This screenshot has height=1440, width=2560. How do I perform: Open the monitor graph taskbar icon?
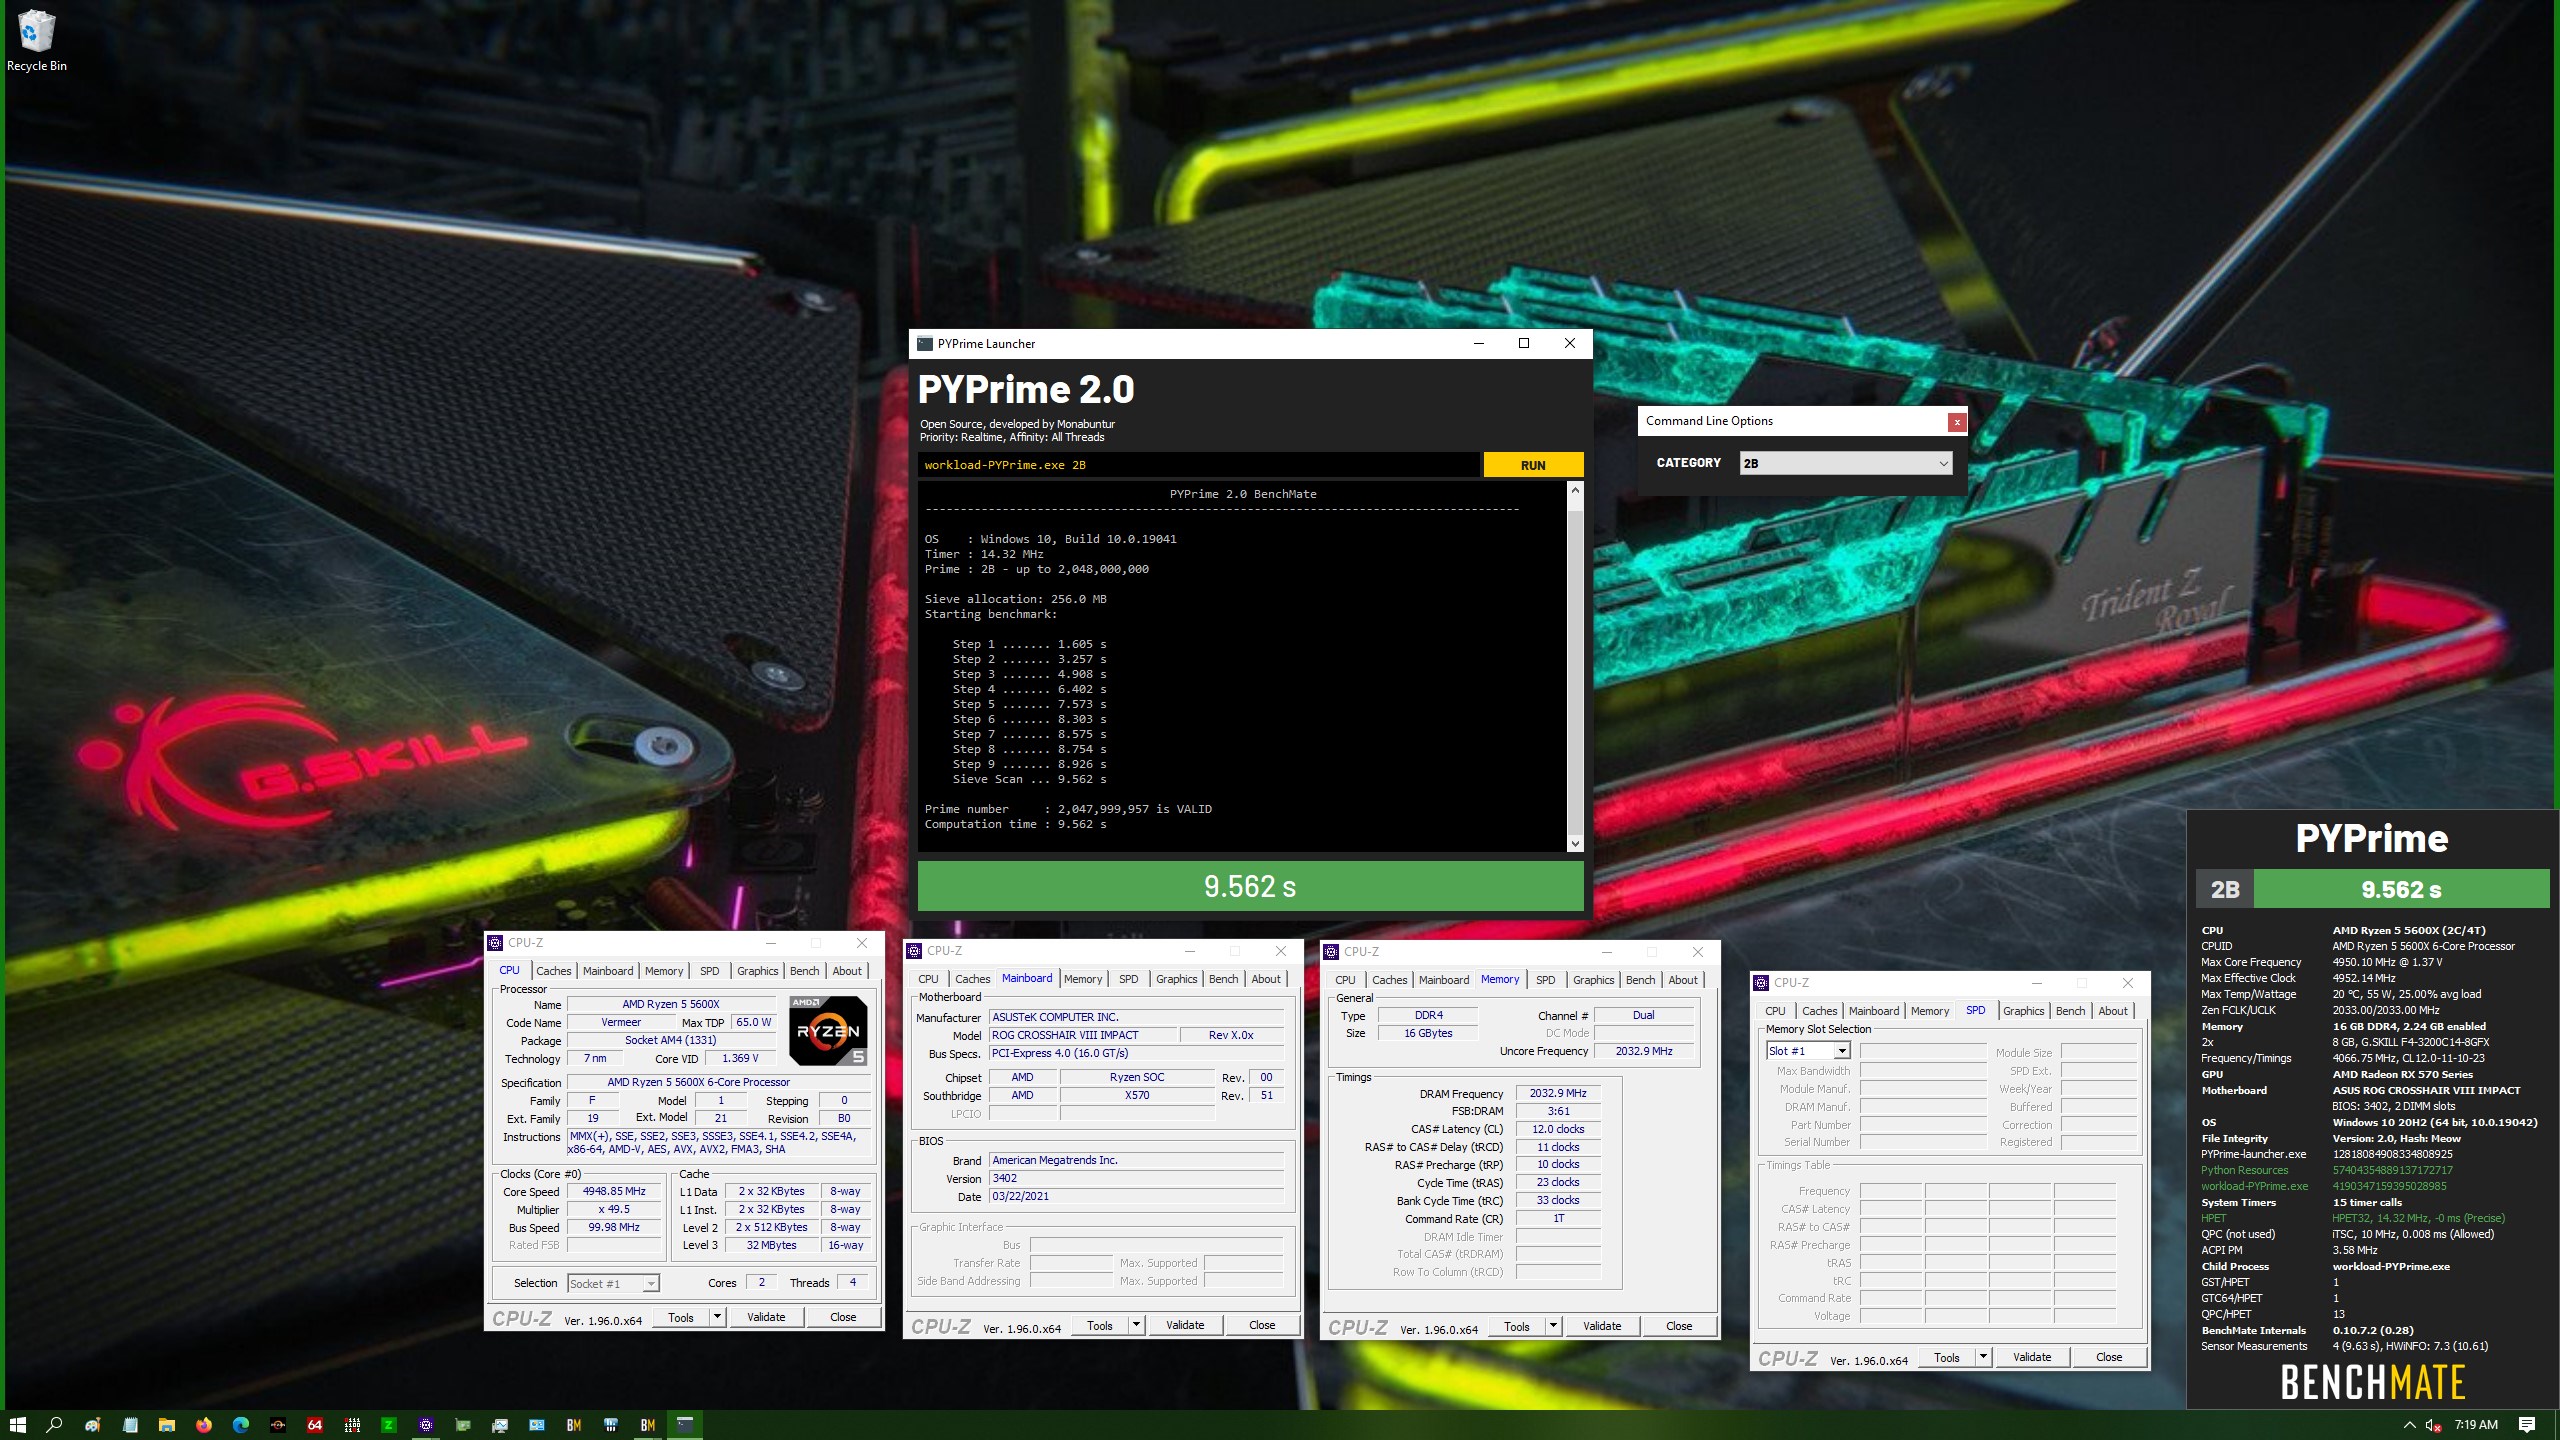(x=500, y=1425)
